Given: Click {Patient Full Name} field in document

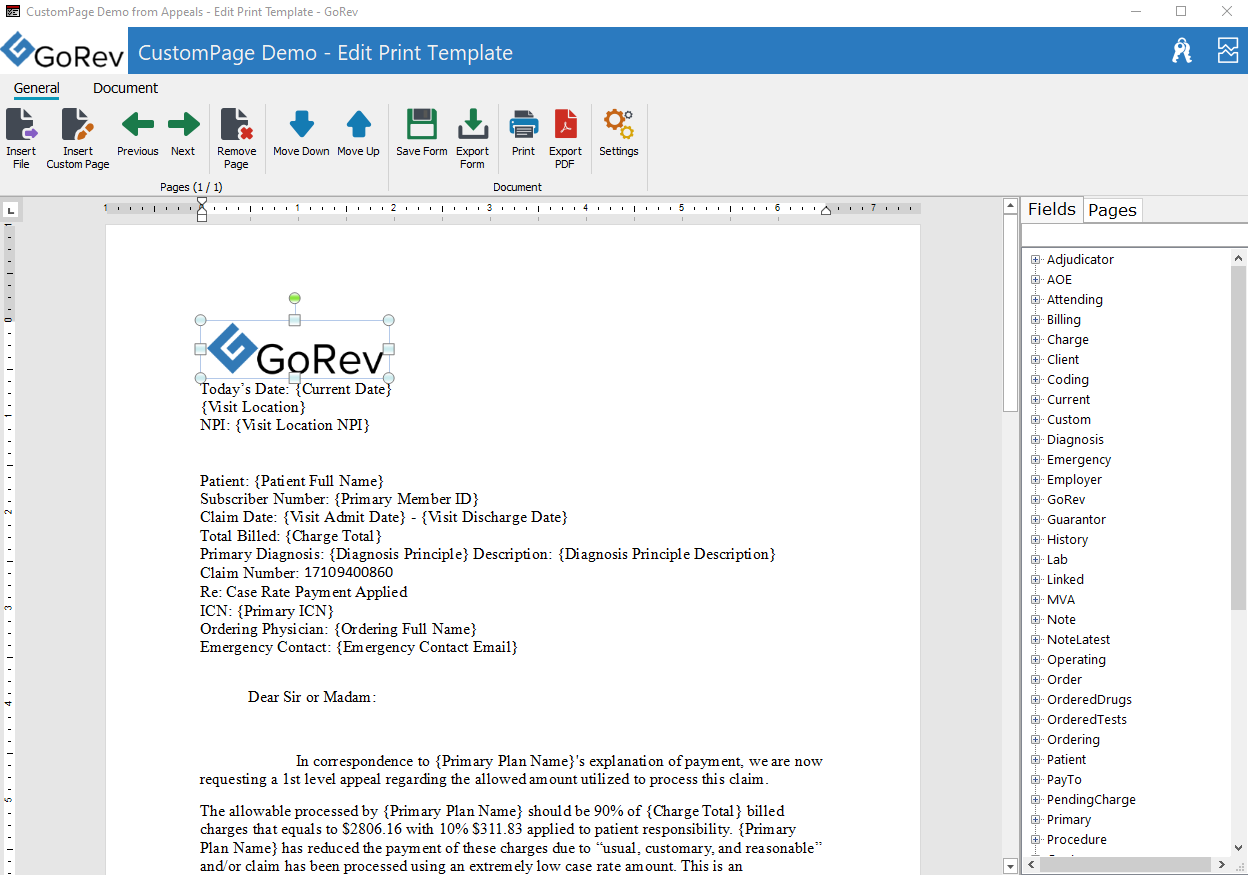Looking at the screenshot, I should [319, 481].
